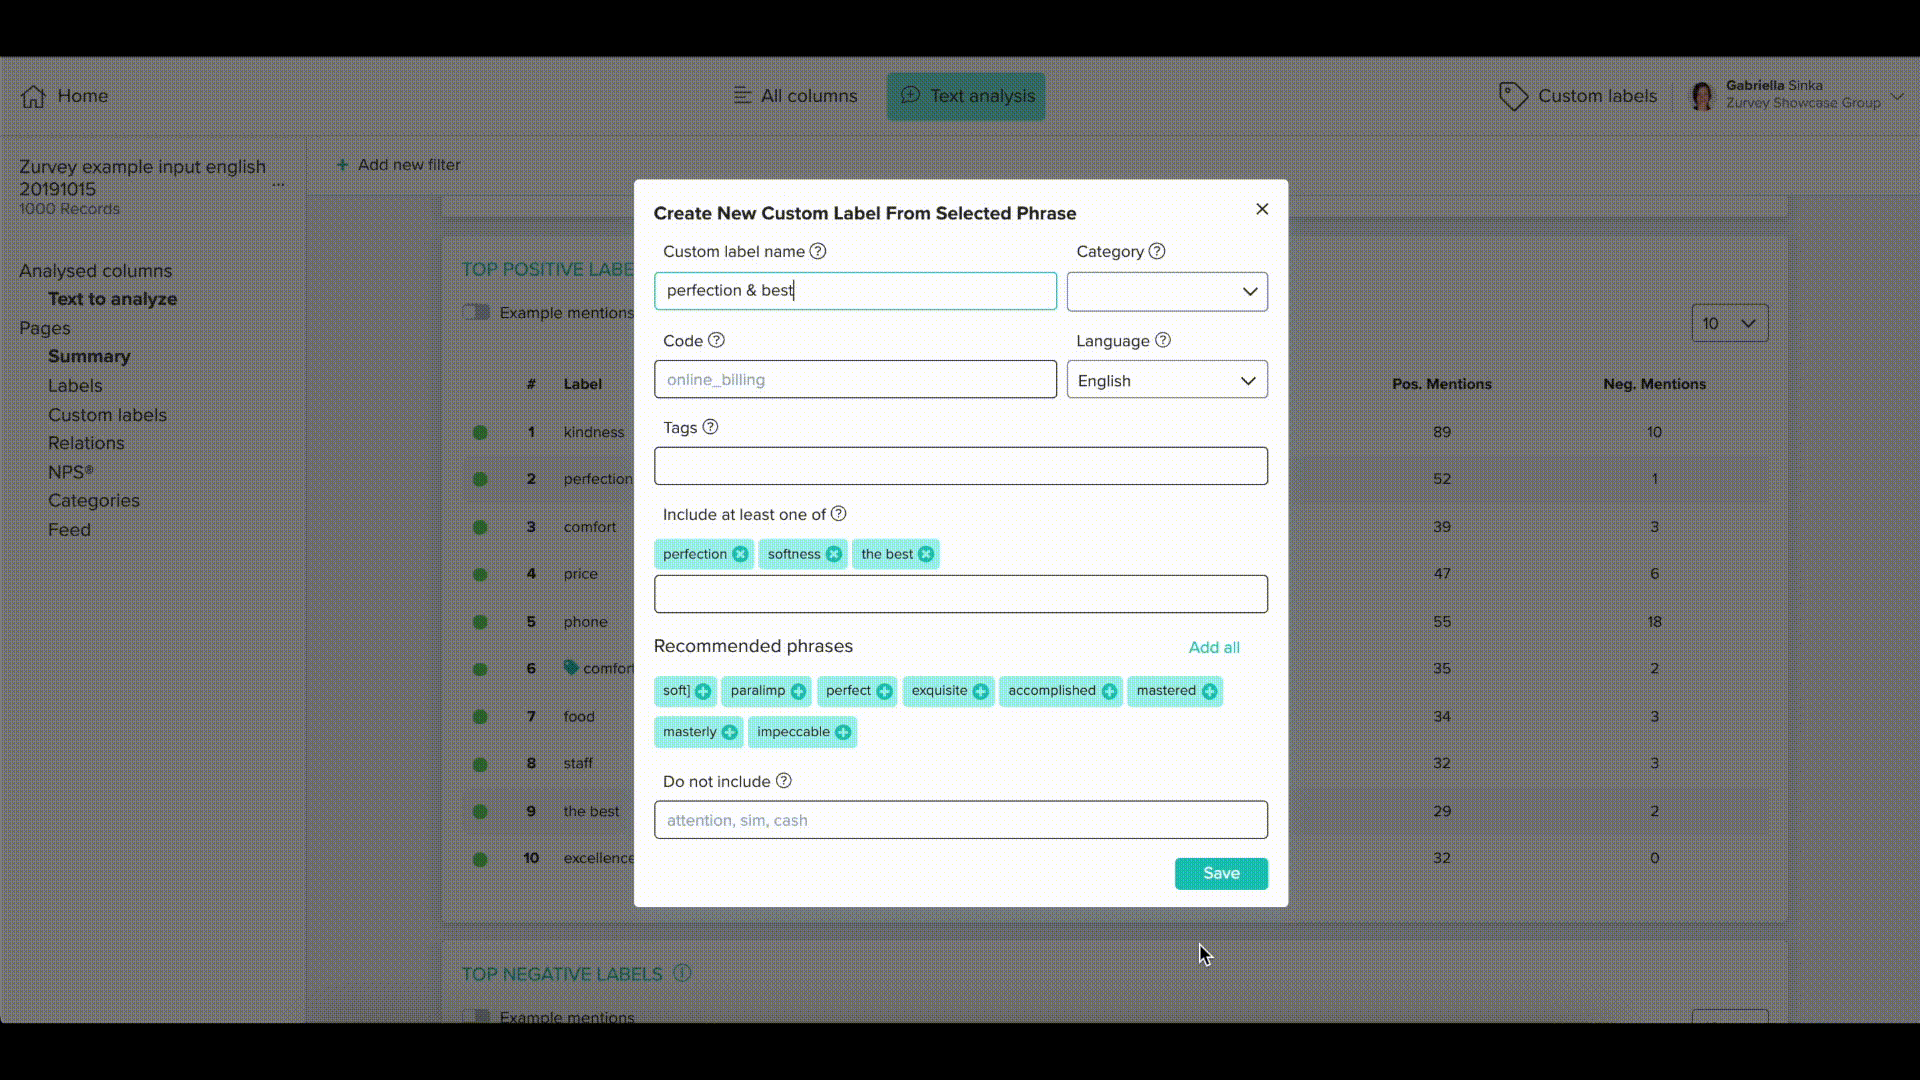Click the help icon next to Custom label name

818,251
